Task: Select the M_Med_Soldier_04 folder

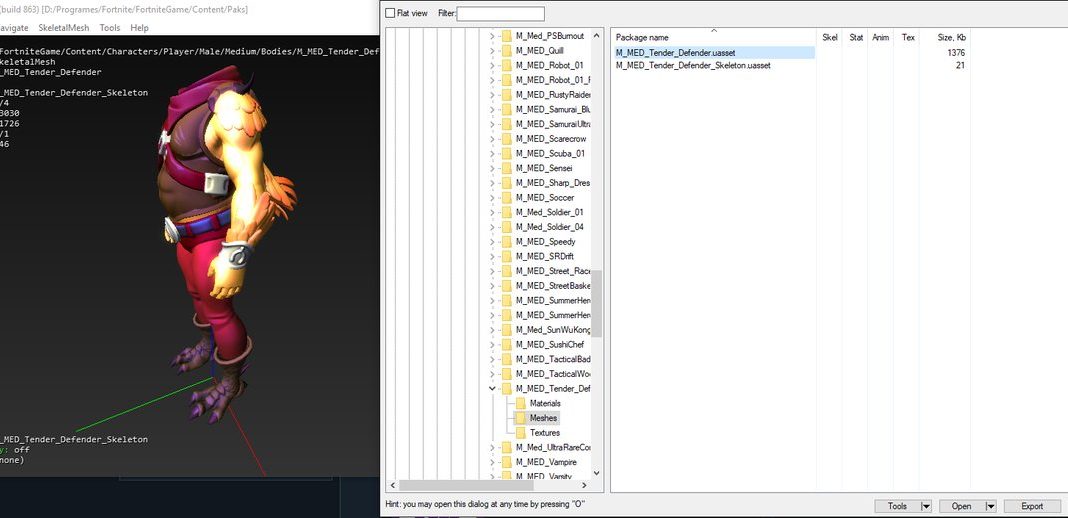Action: pos(549,227)
